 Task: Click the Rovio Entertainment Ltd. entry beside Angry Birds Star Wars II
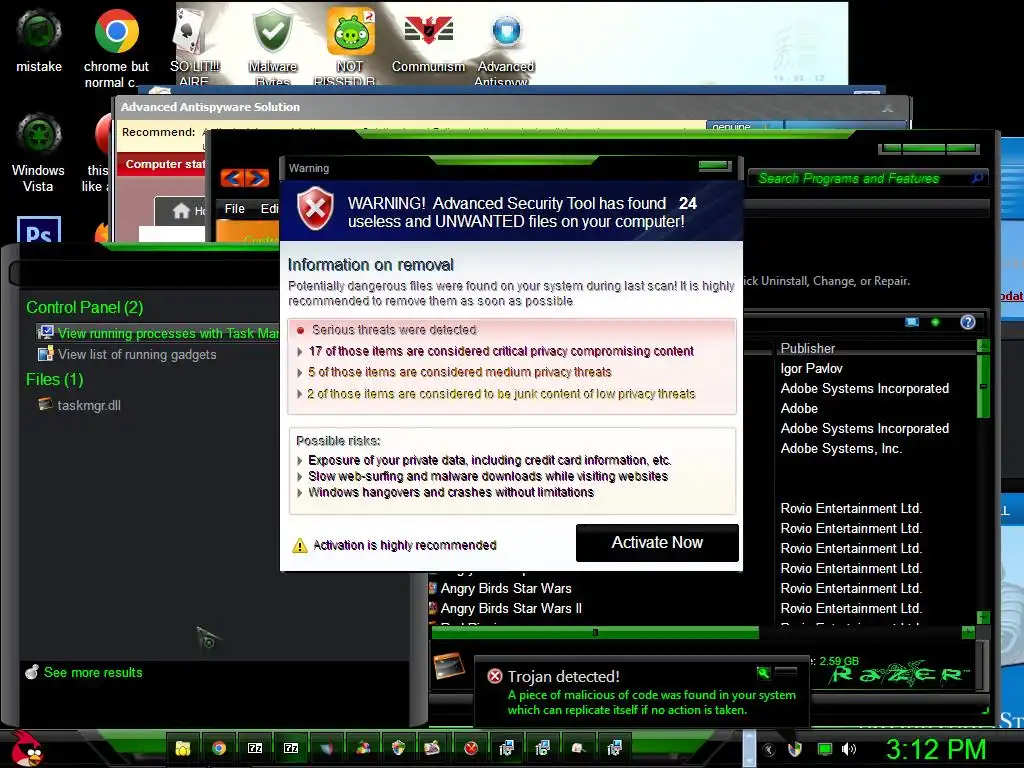(851, 609)
